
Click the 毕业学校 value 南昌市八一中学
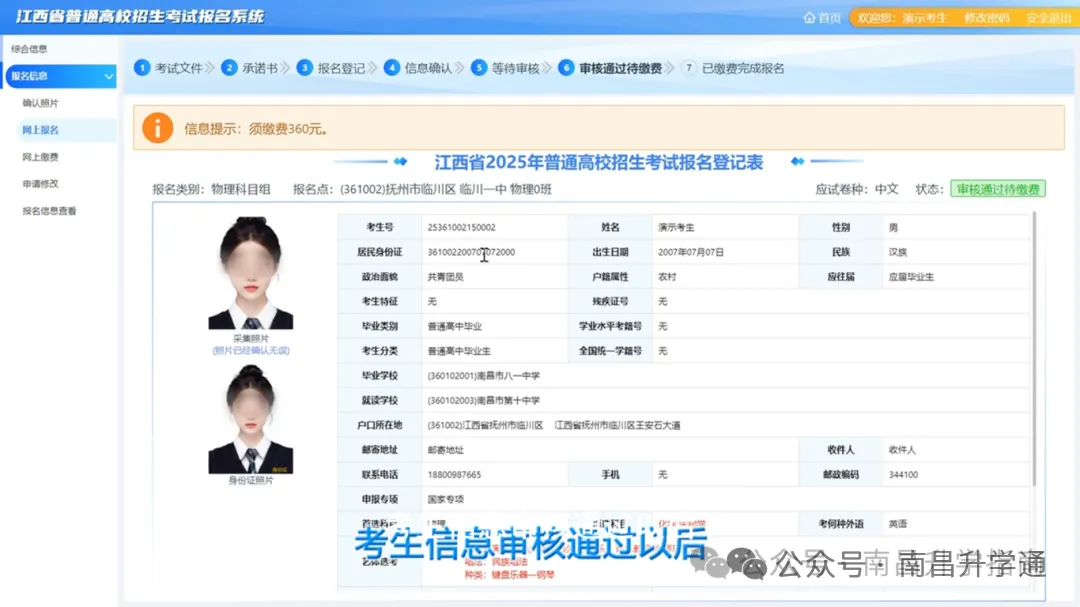pyautogui.click(x=484, y=375)
